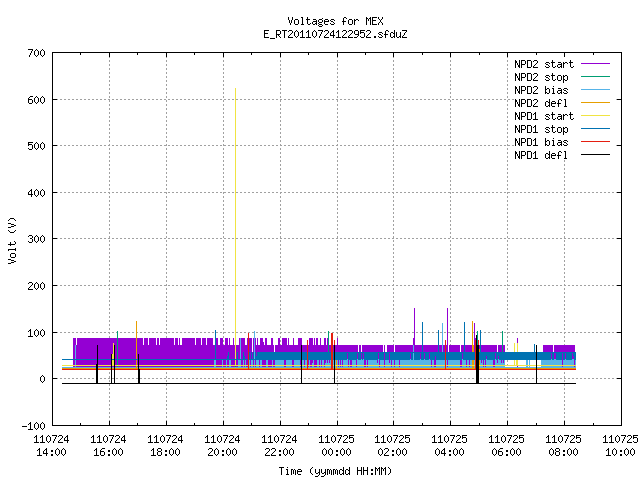Click the purple NPD2 start legend line
640x480 pixels.
pyautogui.click(x=595, y=64)
